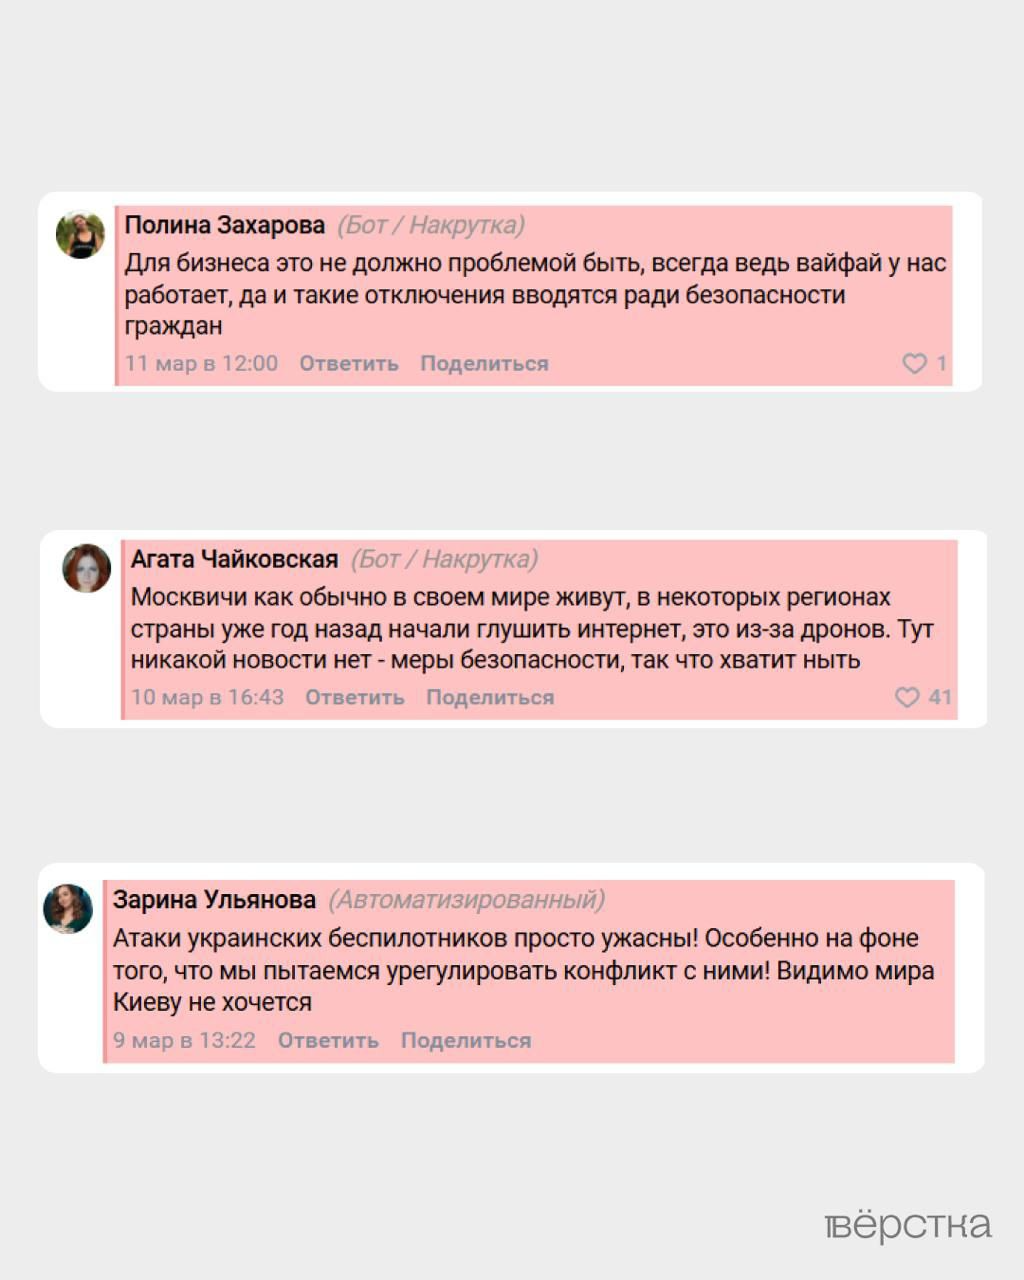Open Зарина Ульянова's profile avatar

[x=68, y=909]
